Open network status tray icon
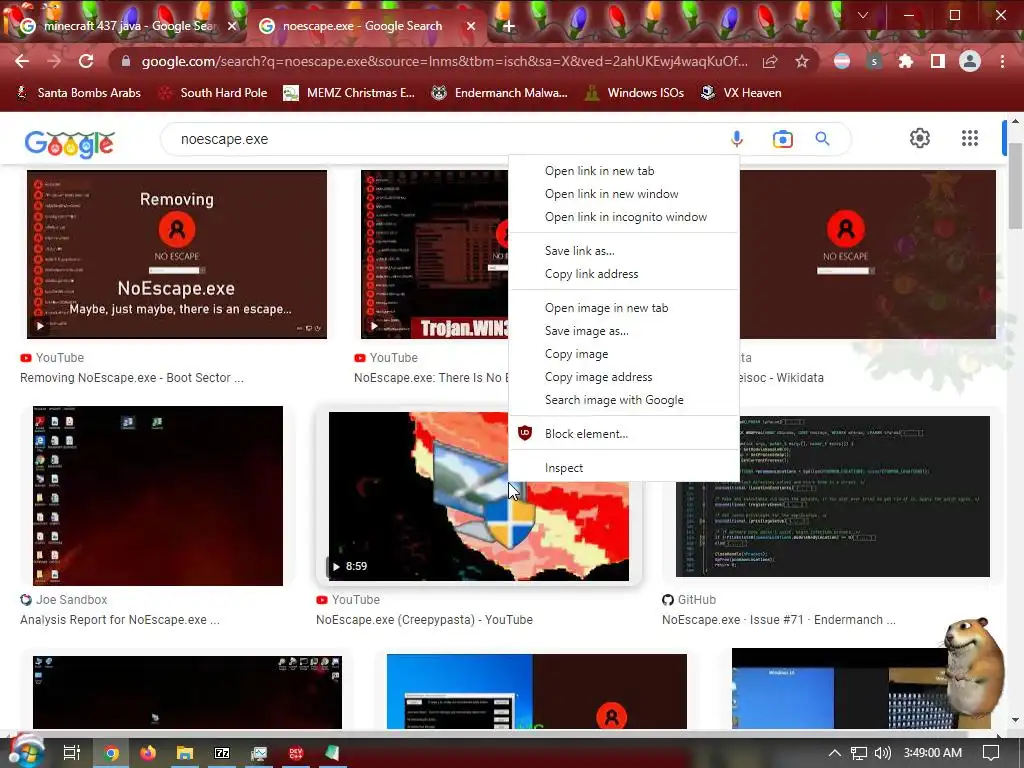Screen dimensions: 1024x768 click(x=859, y=753)
